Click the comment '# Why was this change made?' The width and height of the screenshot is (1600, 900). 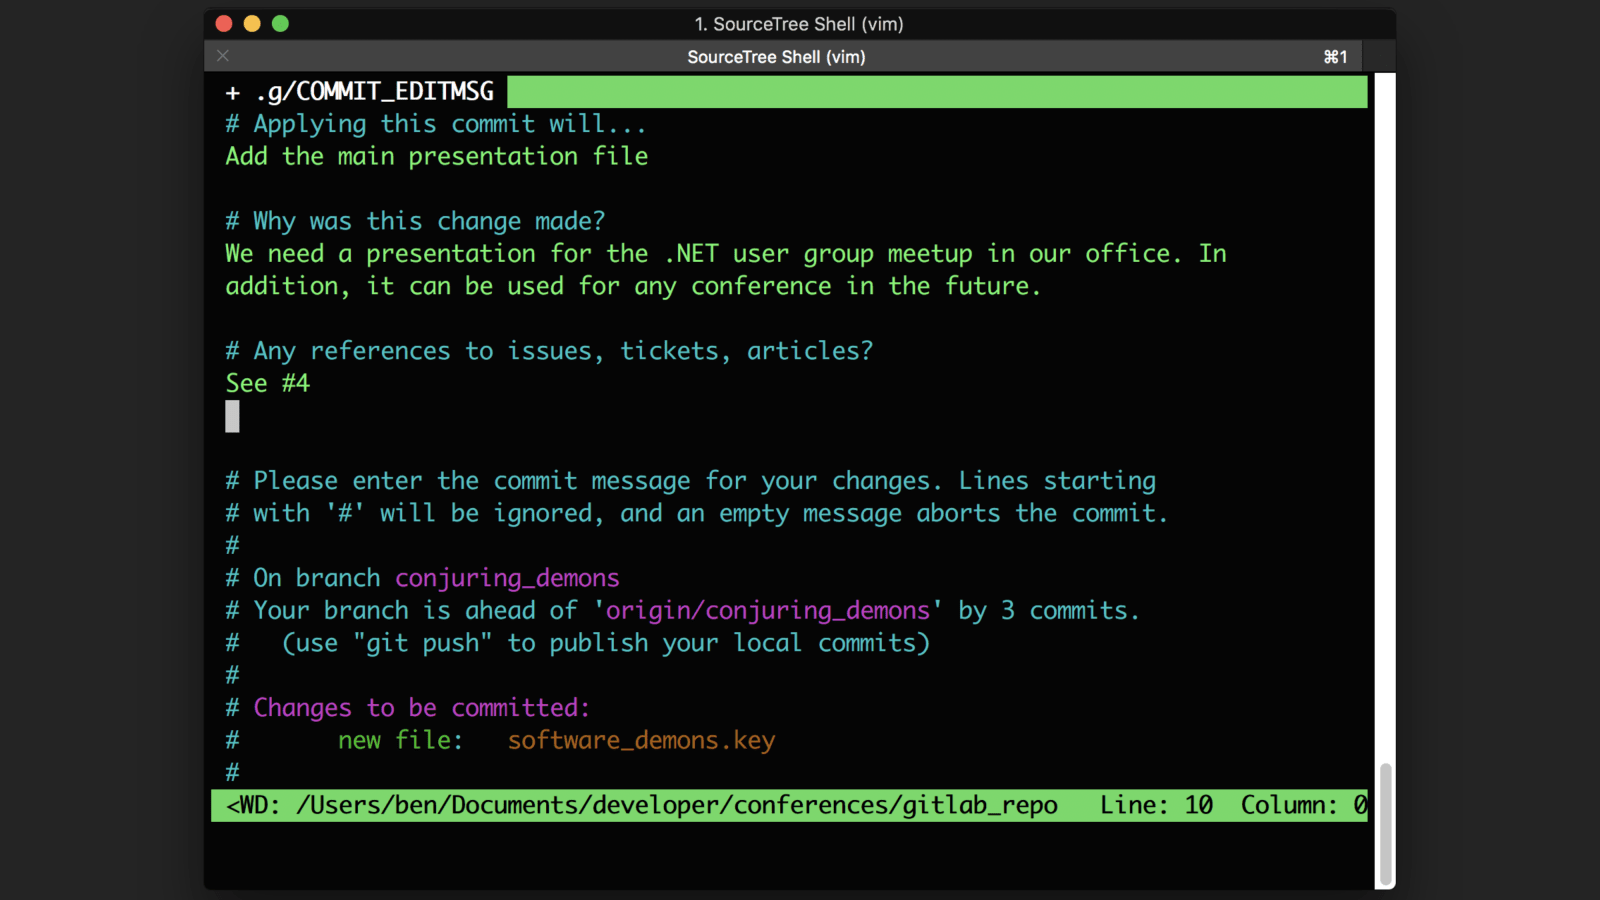click(415, 221)
